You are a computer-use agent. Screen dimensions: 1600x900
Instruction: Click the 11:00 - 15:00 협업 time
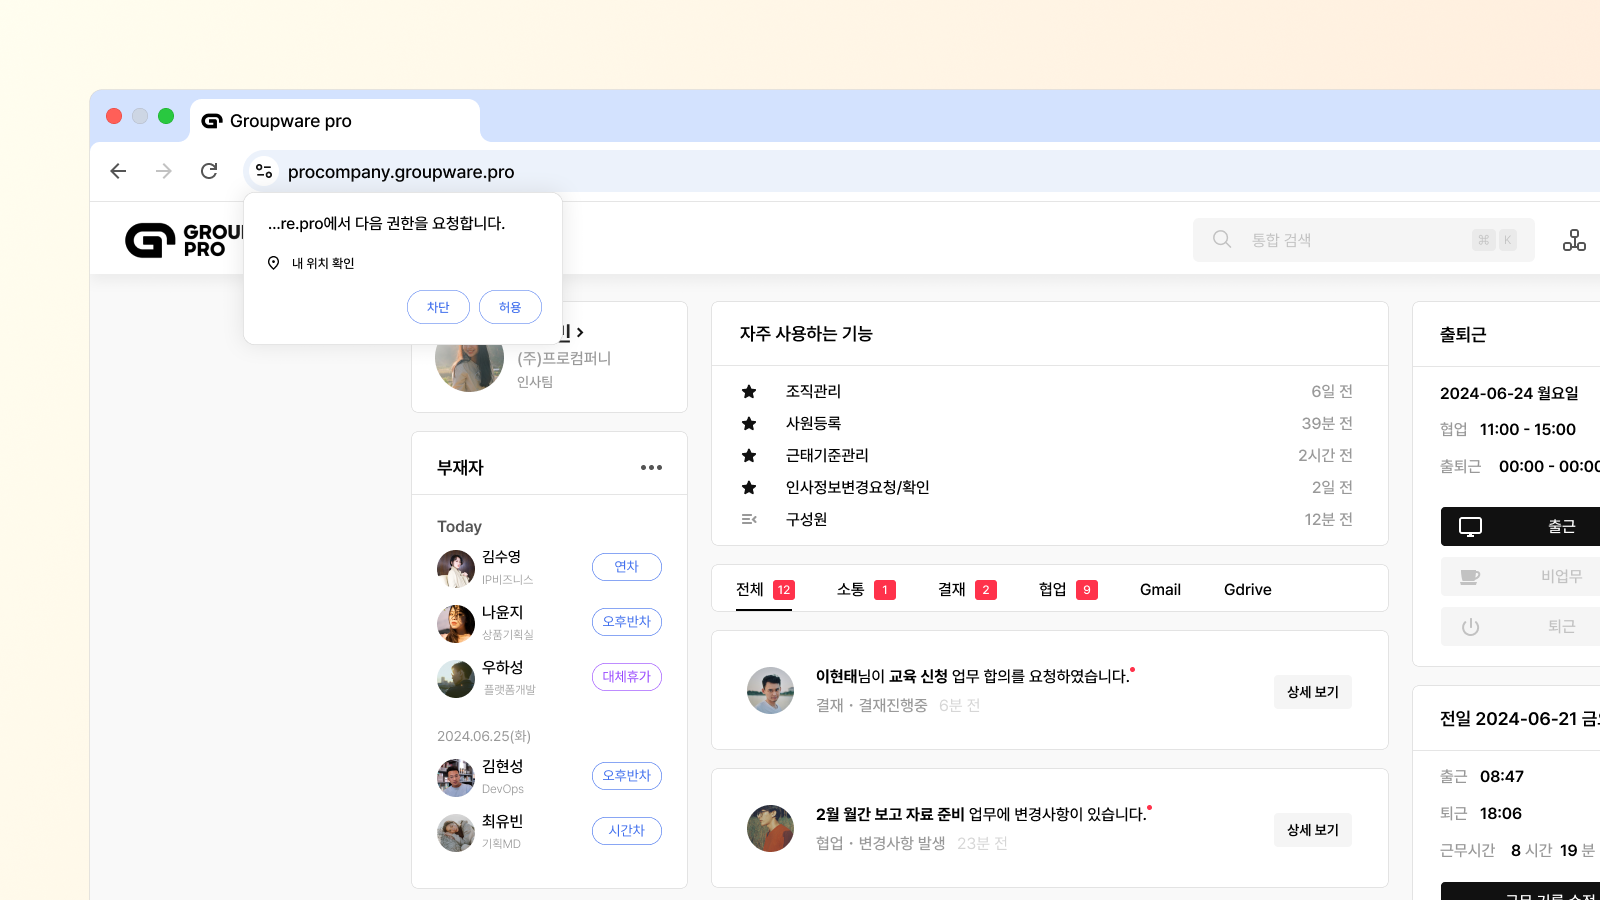pyautogui.click(x=1528, y=429)
